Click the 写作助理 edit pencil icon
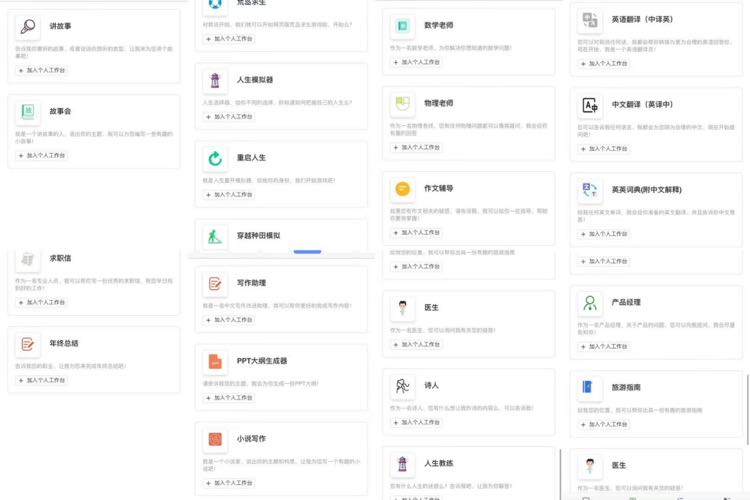Viewport: 750px width, 500px height. pyautogui.click(x=215, y=283)
